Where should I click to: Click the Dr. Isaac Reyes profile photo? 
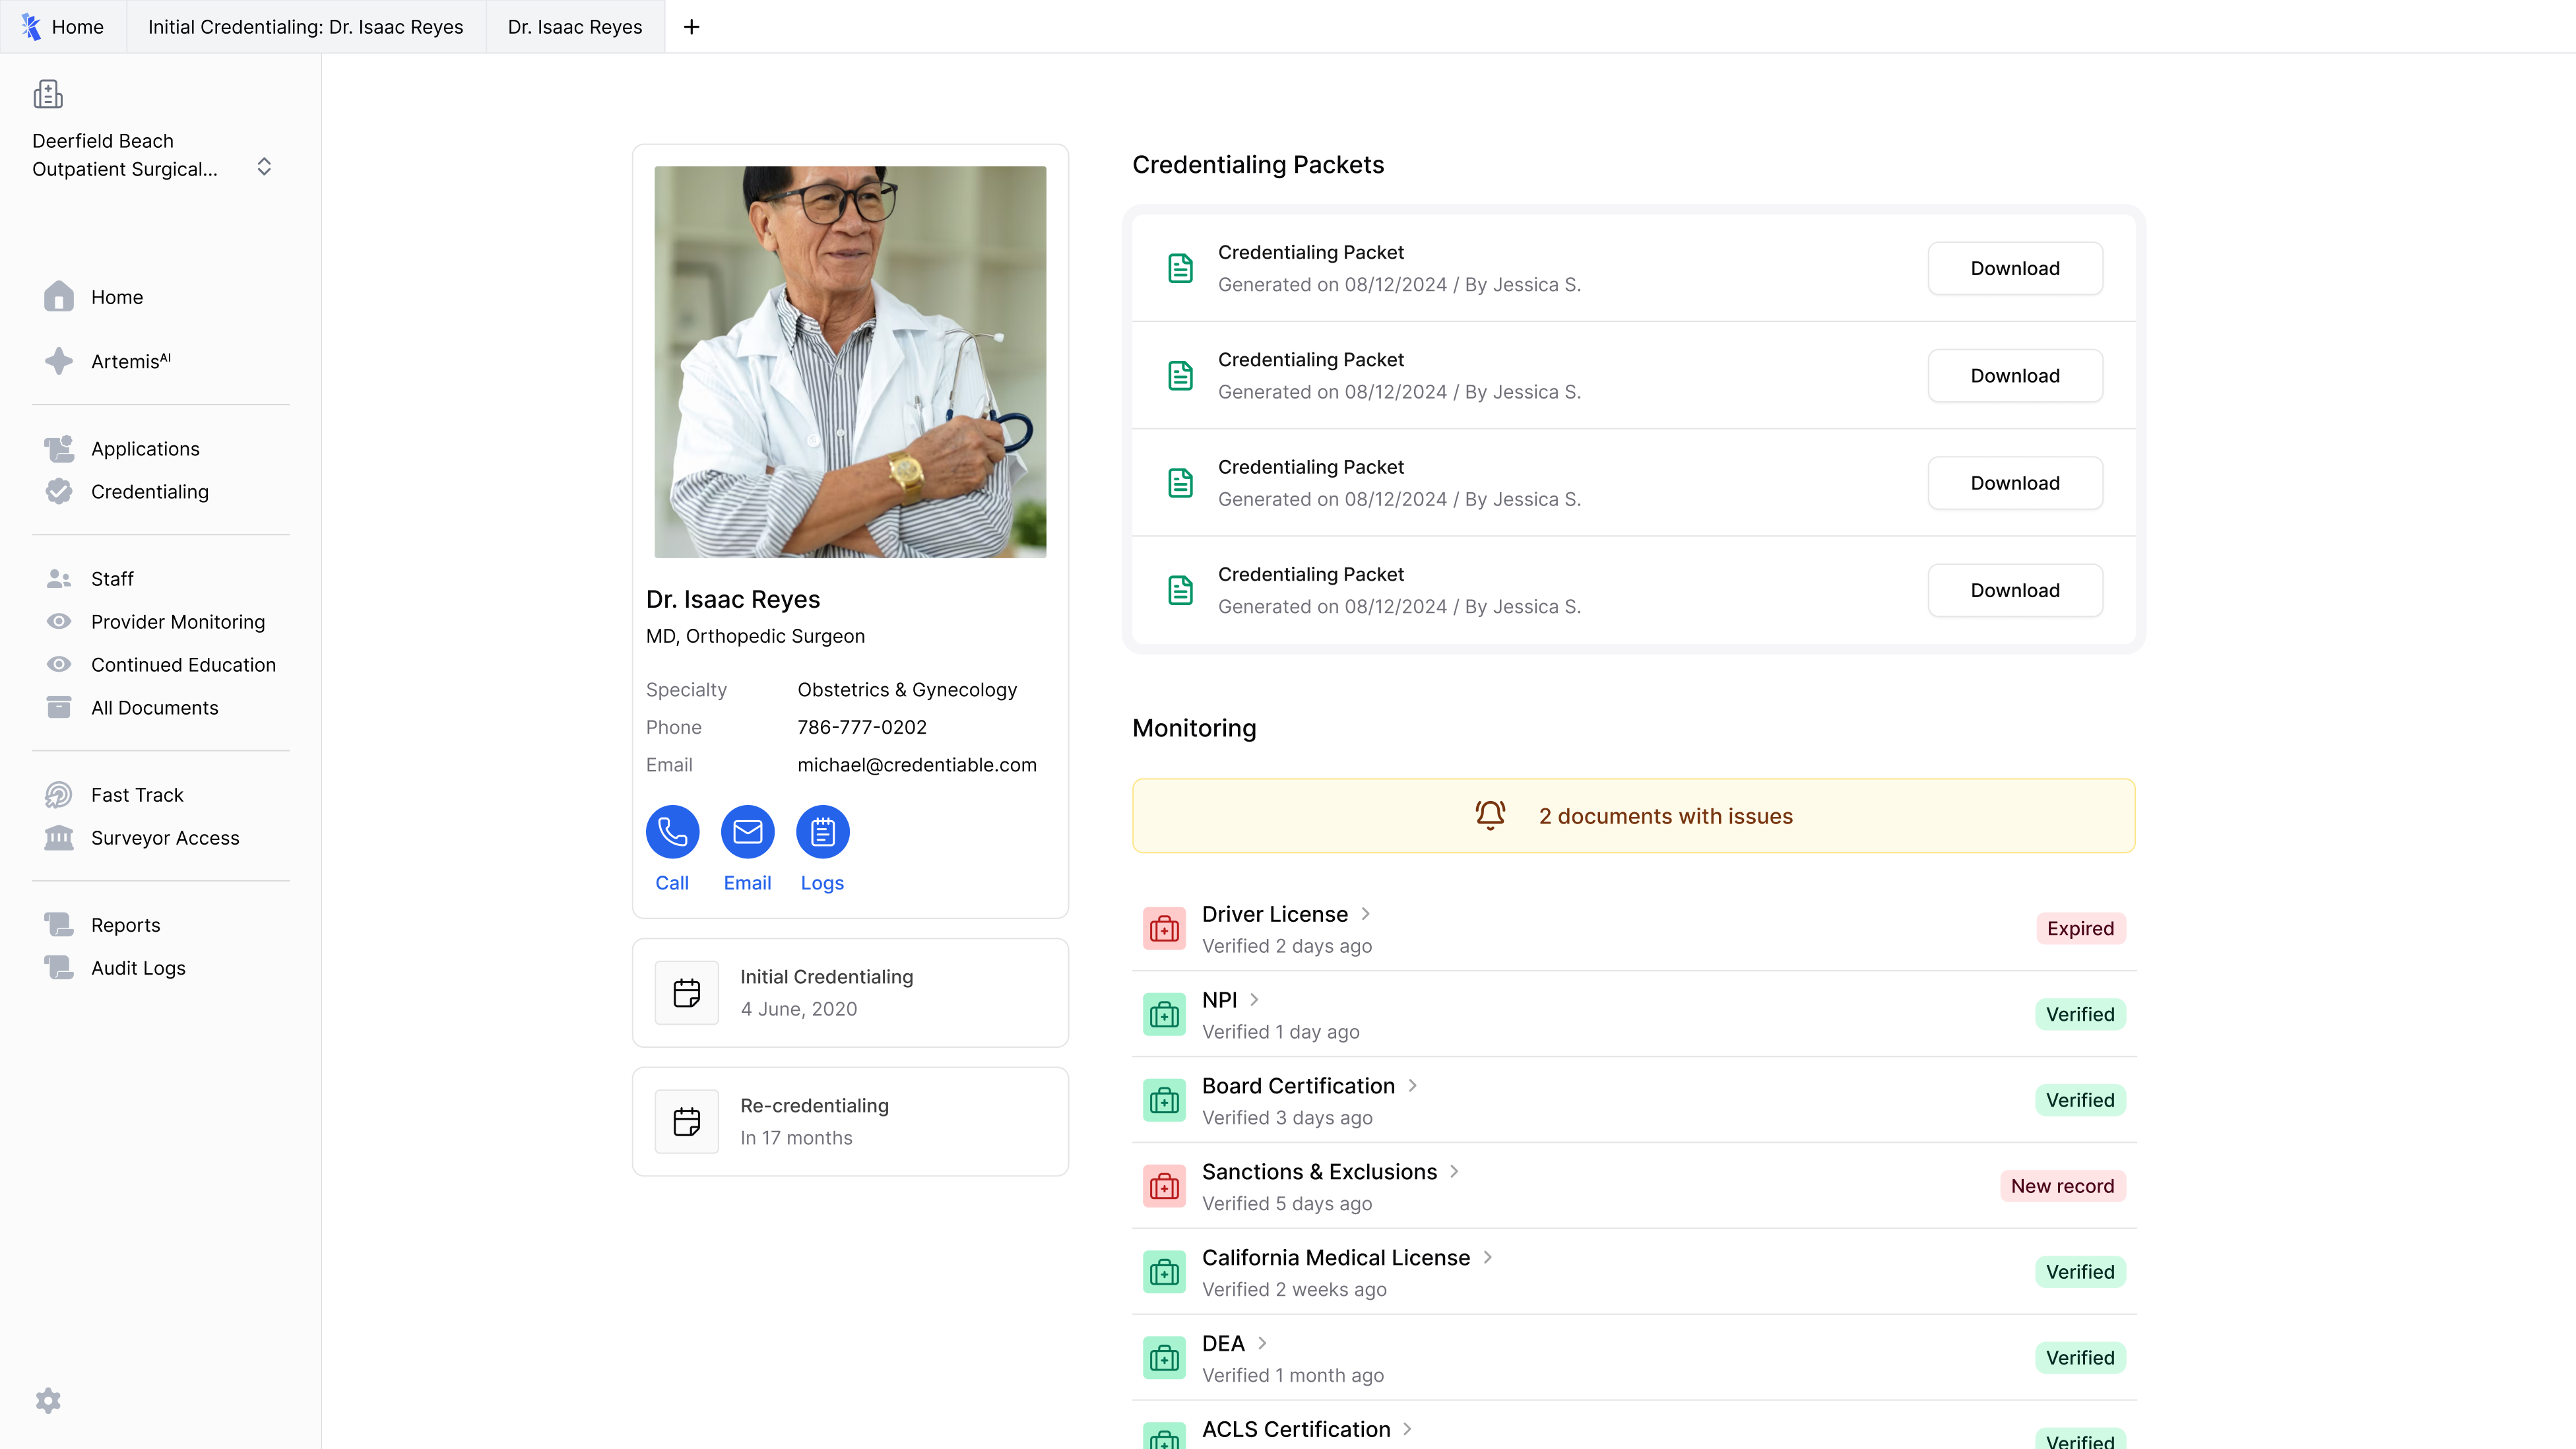click(x=850, y=361)
